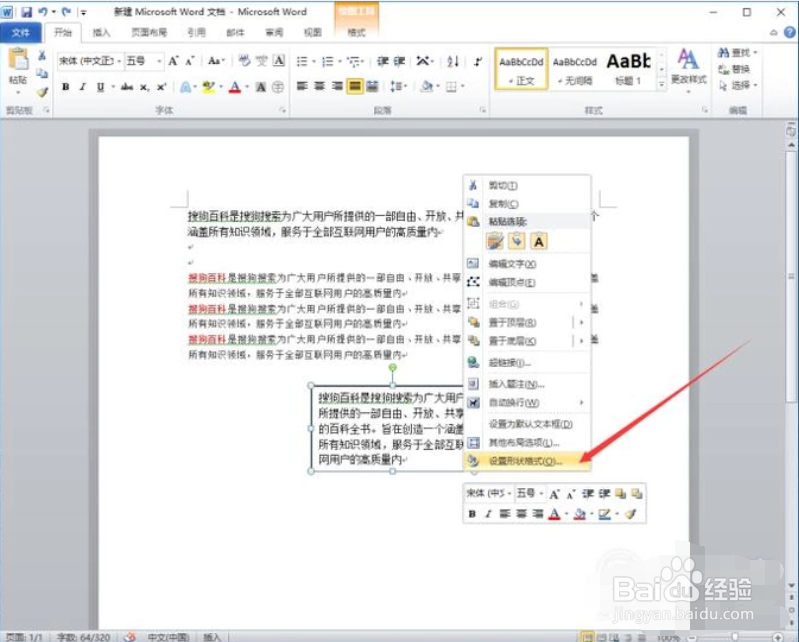The height and width of the screenshot is (642, 799).
Task: Center text in ribbon paragraph group
Action: pyautogui.click(x=319, y=87)
